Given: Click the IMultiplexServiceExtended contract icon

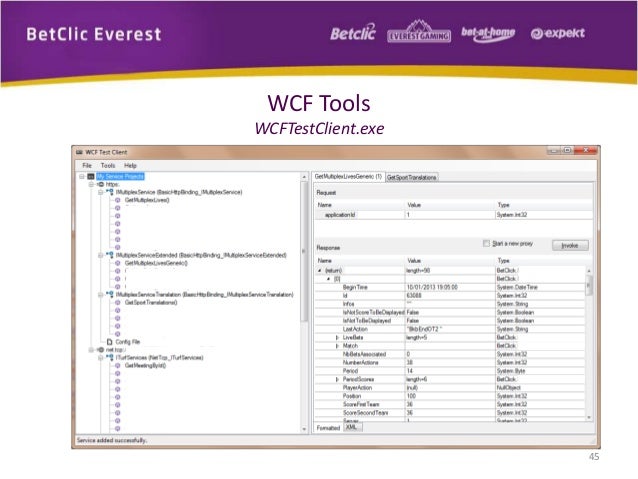Looking at the screenshot, I should (110, 255).
